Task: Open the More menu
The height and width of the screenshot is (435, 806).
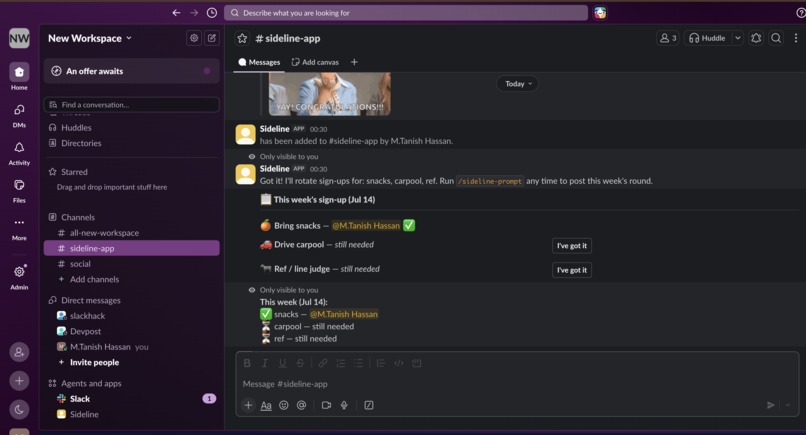Action: [x=19, y=228]
